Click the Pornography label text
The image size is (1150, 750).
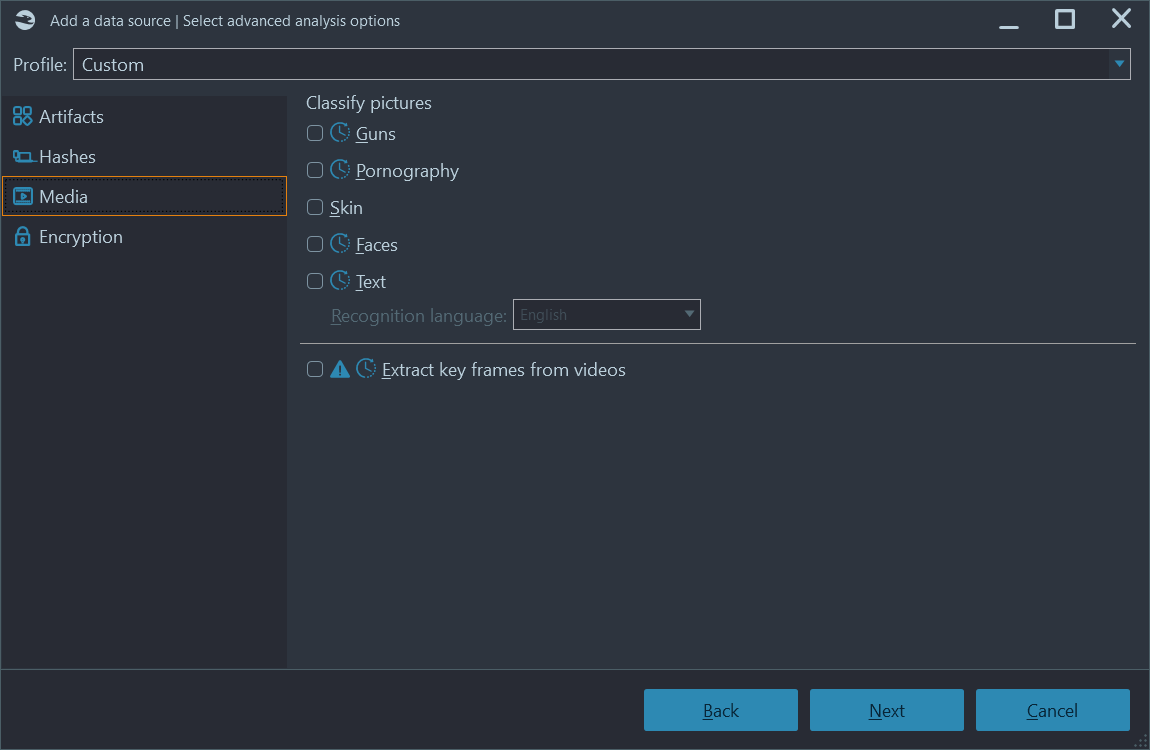pyautogui.click(x=407, y=171)
